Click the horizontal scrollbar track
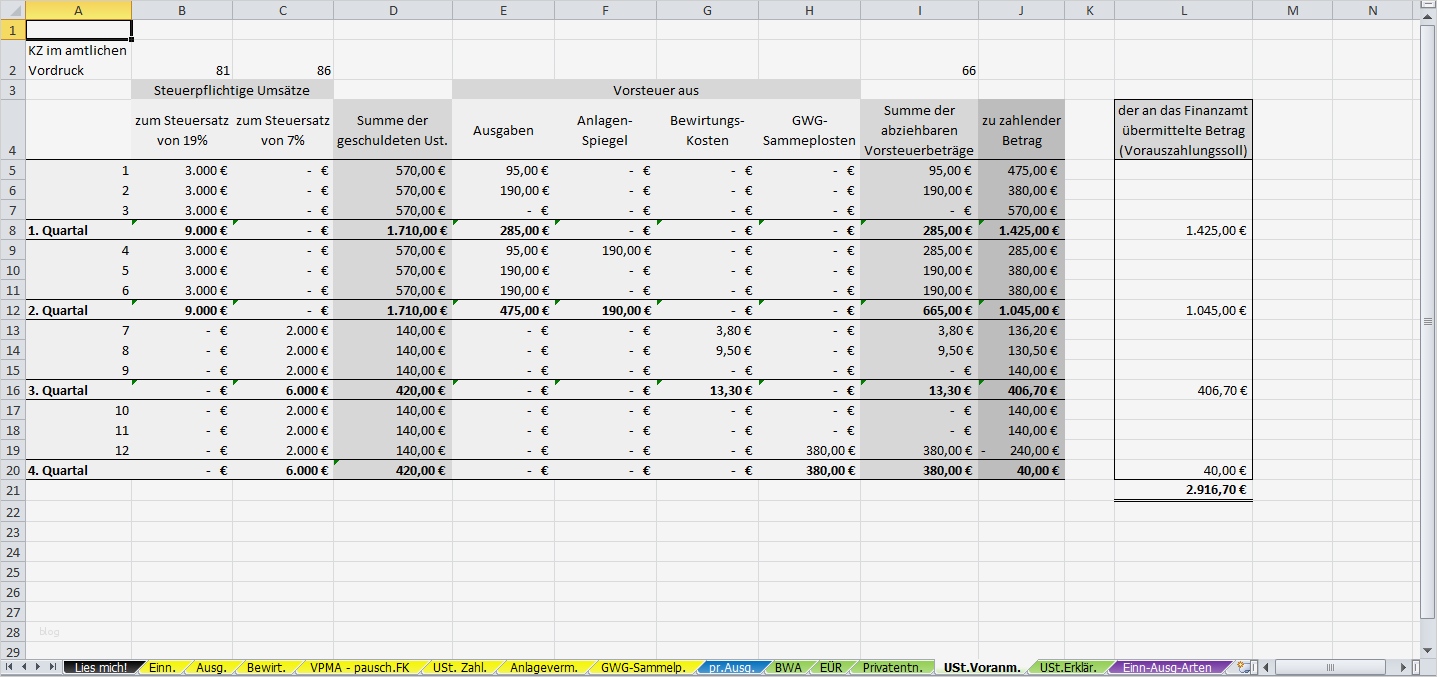The height and width of the screenshot is (677, 1437). point(1330,667)
